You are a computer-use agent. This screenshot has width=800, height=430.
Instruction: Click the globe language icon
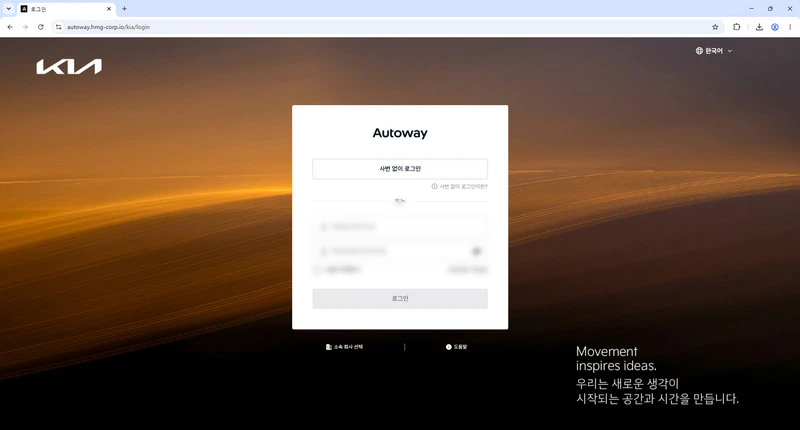tap(699, 51)
